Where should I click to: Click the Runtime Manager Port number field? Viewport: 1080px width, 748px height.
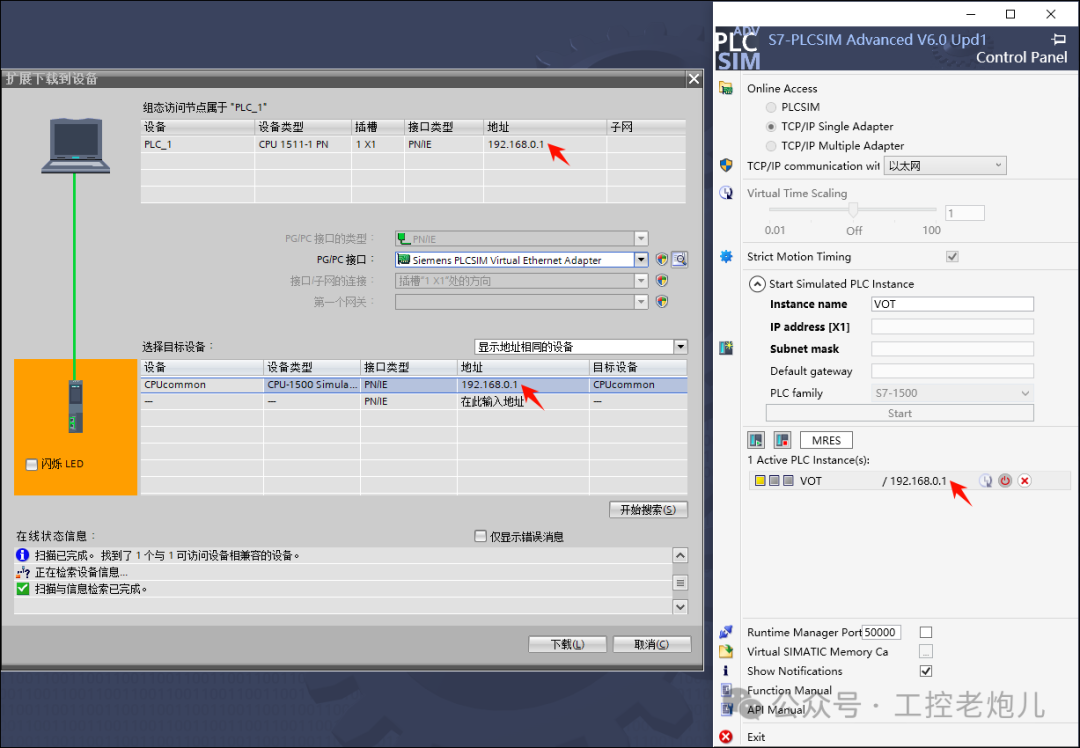(881, 632)
